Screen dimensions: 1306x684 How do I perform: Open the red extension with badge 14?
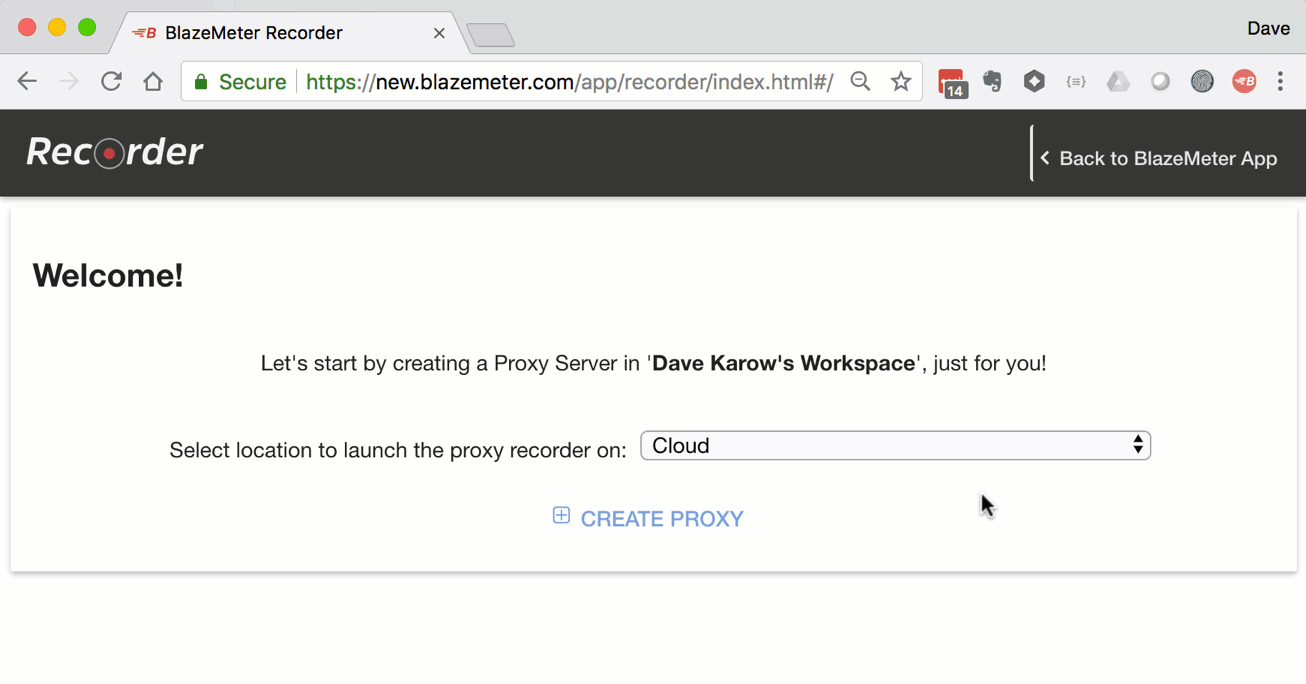952,83
